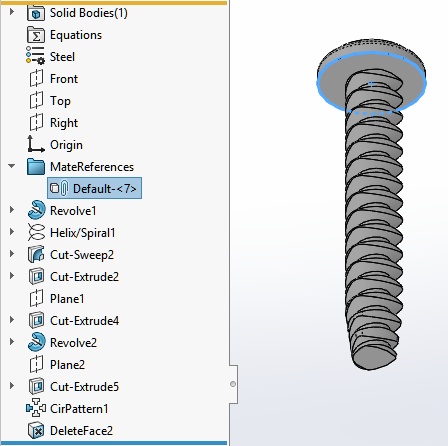Expand the Revolve2 feature
448x446 pixels.
pos(12,342)
